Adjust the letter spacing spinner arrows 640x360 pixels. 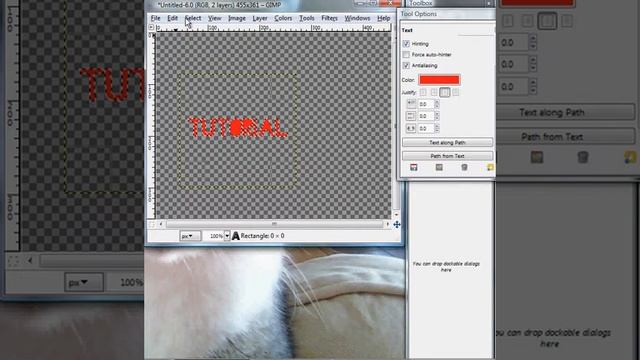pos(437,129)
